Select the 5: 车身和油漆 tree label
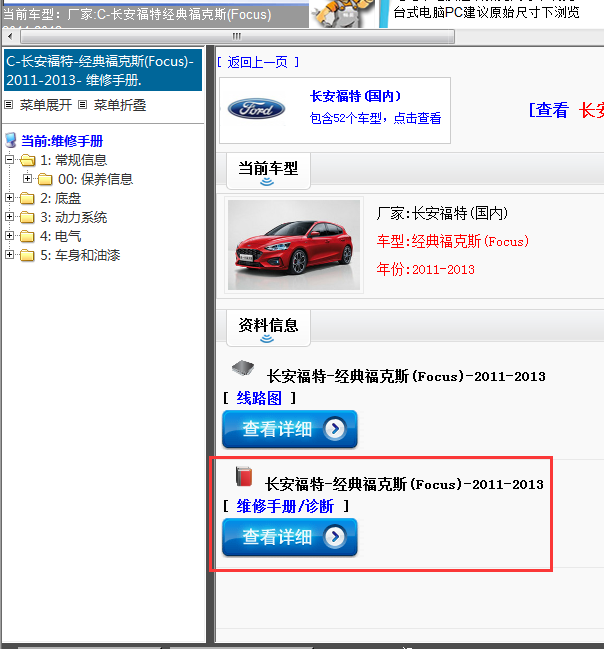This screenshot has height=649, width=604. [x=80, y=255]
